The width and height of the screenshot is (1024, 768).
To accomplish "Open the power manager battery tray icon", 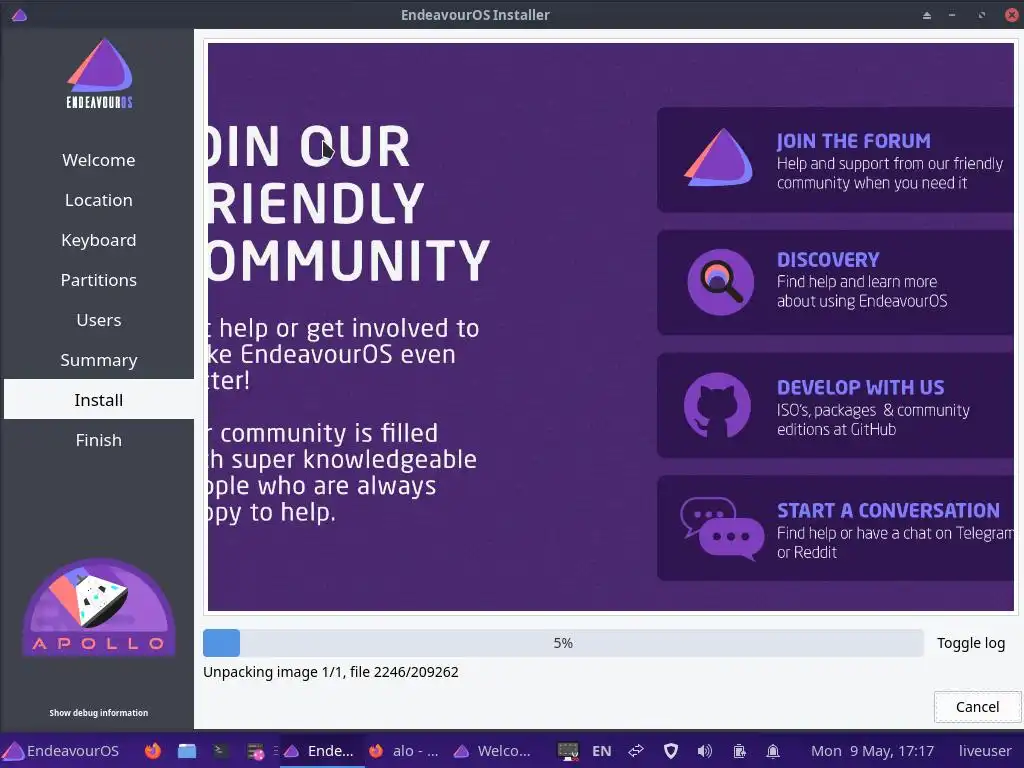I will pyautogui.click(x=739, y=751).
